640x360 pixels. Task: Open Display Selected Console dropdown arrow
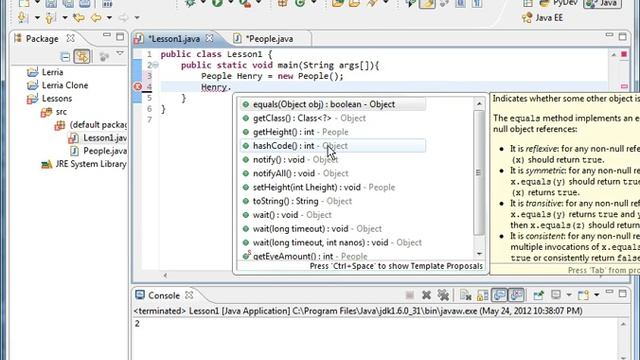(x=569, y=295)
